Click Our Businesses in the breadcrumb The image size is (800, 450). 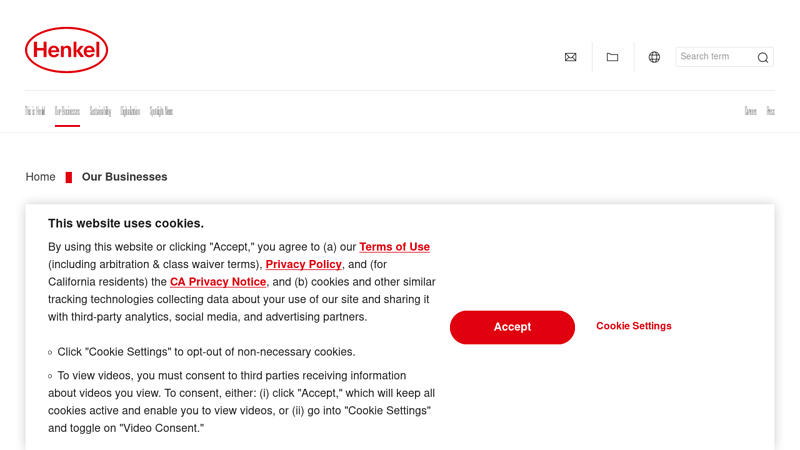125,177
